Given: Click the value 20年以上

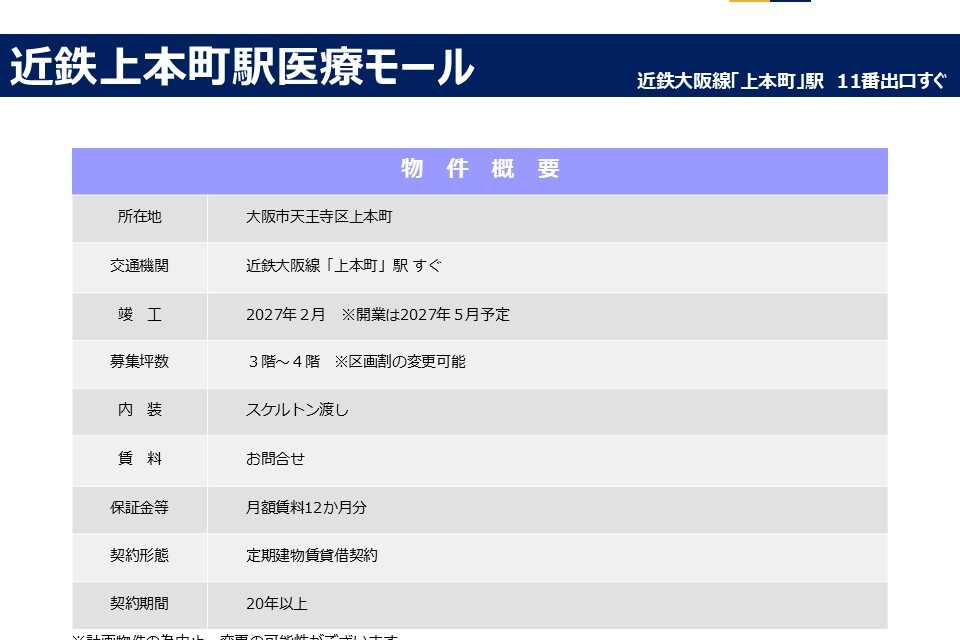Looking at the screenshot, I should point(277,604).
